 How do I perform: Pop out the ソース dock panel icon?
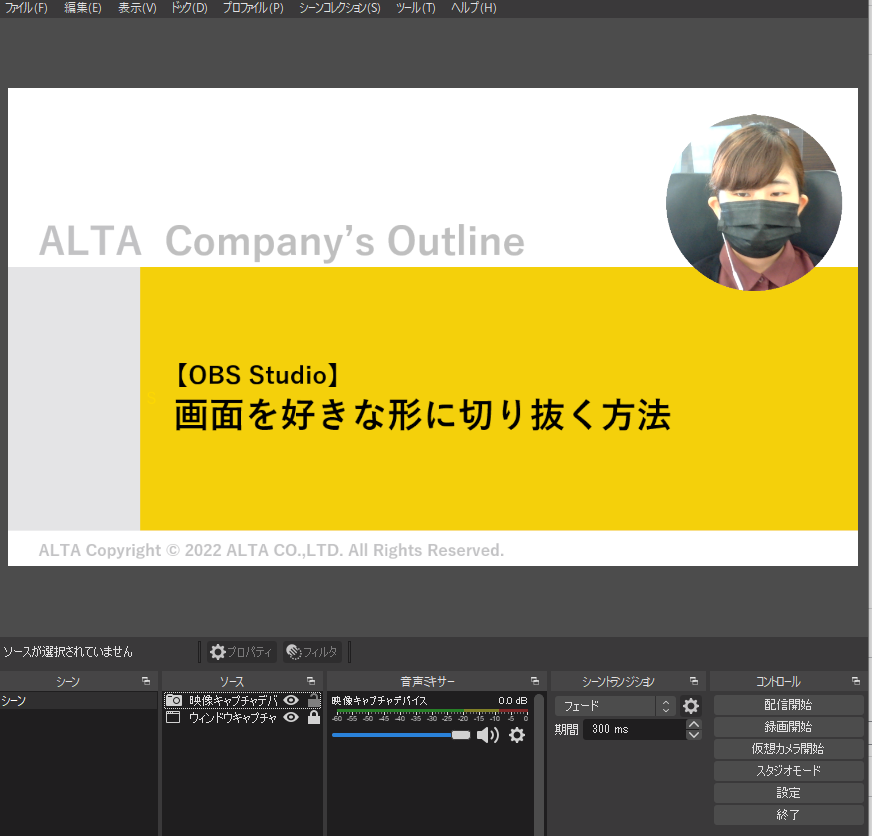[x=311, y=681]
